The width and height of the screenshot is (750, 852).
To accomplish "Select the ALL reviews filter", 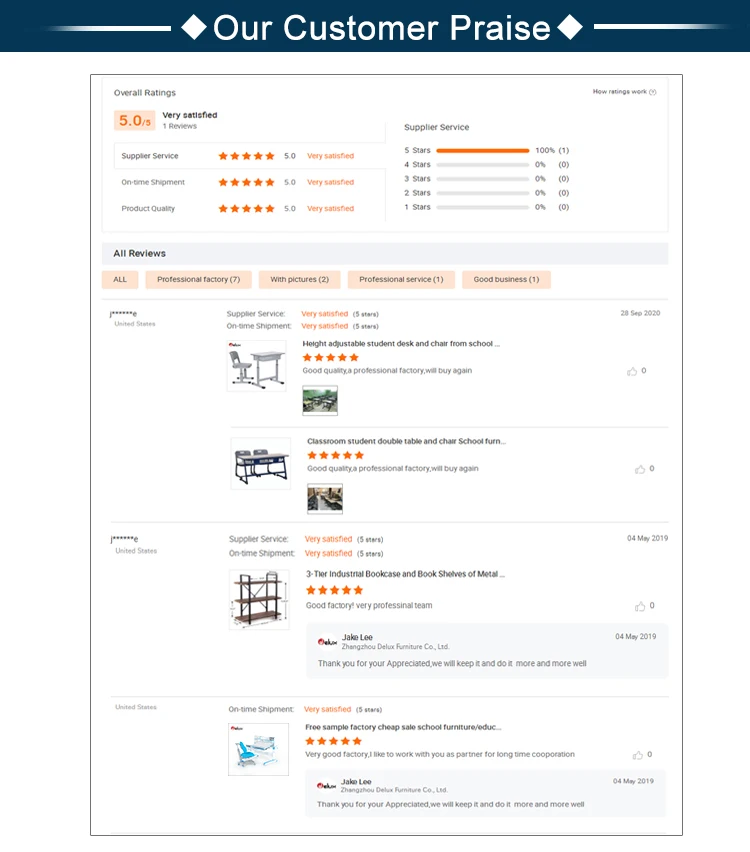I will pyautogui.click(x=120, y=279).
